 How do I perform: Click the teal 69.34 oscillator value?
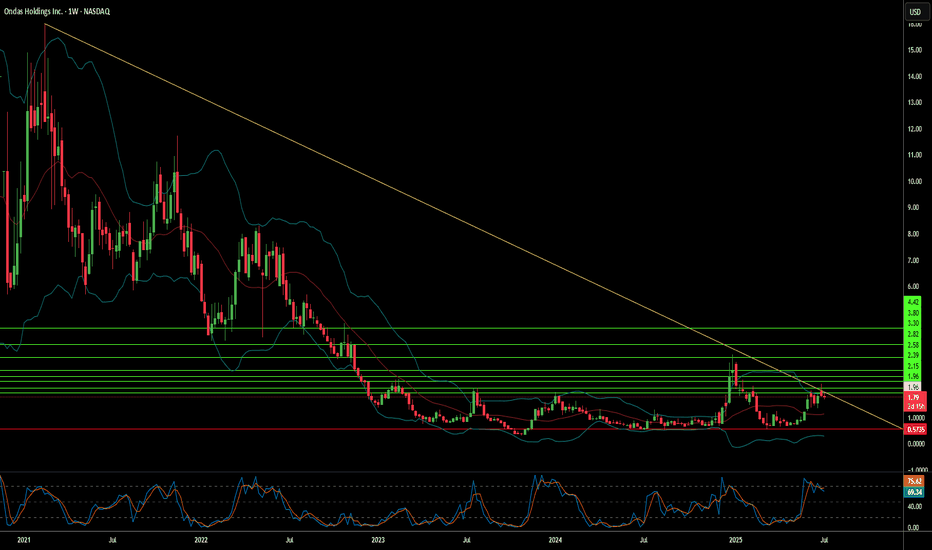point(915,492)
